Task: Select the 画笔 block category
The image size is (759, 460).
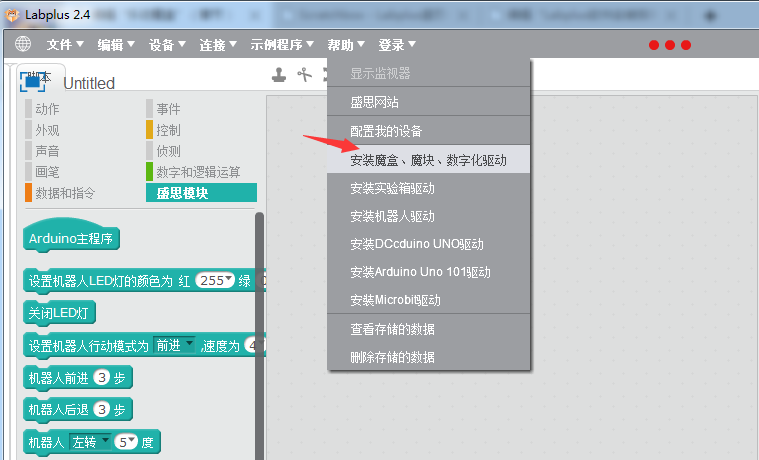Action: (x=43, y=172)
